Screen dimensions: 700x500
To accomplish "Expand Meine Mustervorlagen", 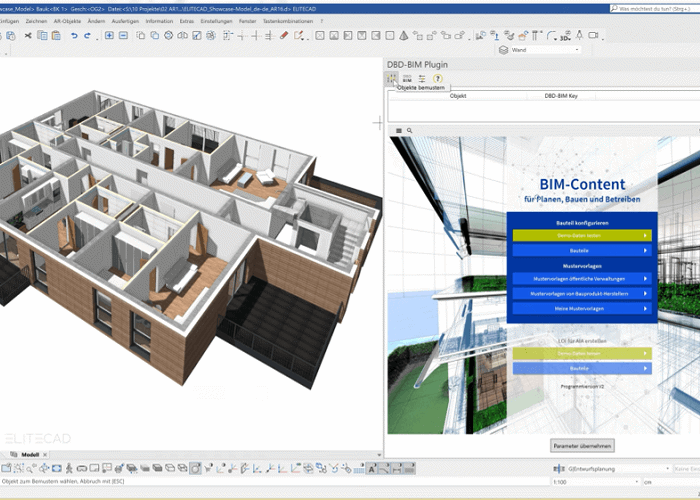I will (x=582, y=308).
